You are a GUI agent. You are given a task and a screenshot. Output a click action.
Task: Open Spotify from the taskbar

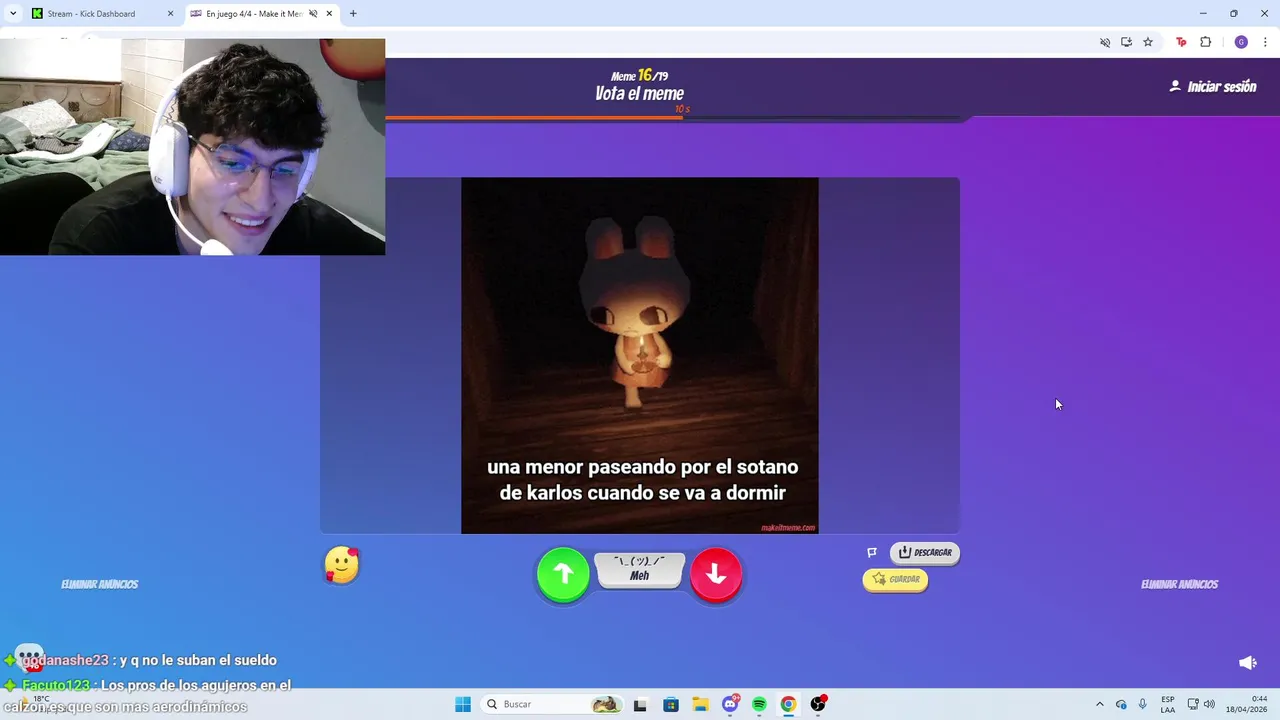[x=759, y=704]
